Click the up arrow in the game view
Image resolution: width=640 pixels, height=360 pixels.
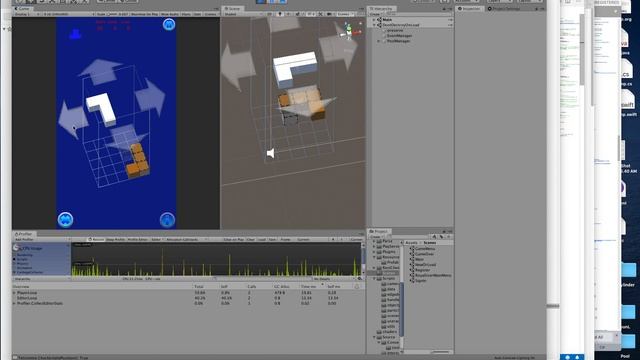pyautogui.click(x=100, y=71)
